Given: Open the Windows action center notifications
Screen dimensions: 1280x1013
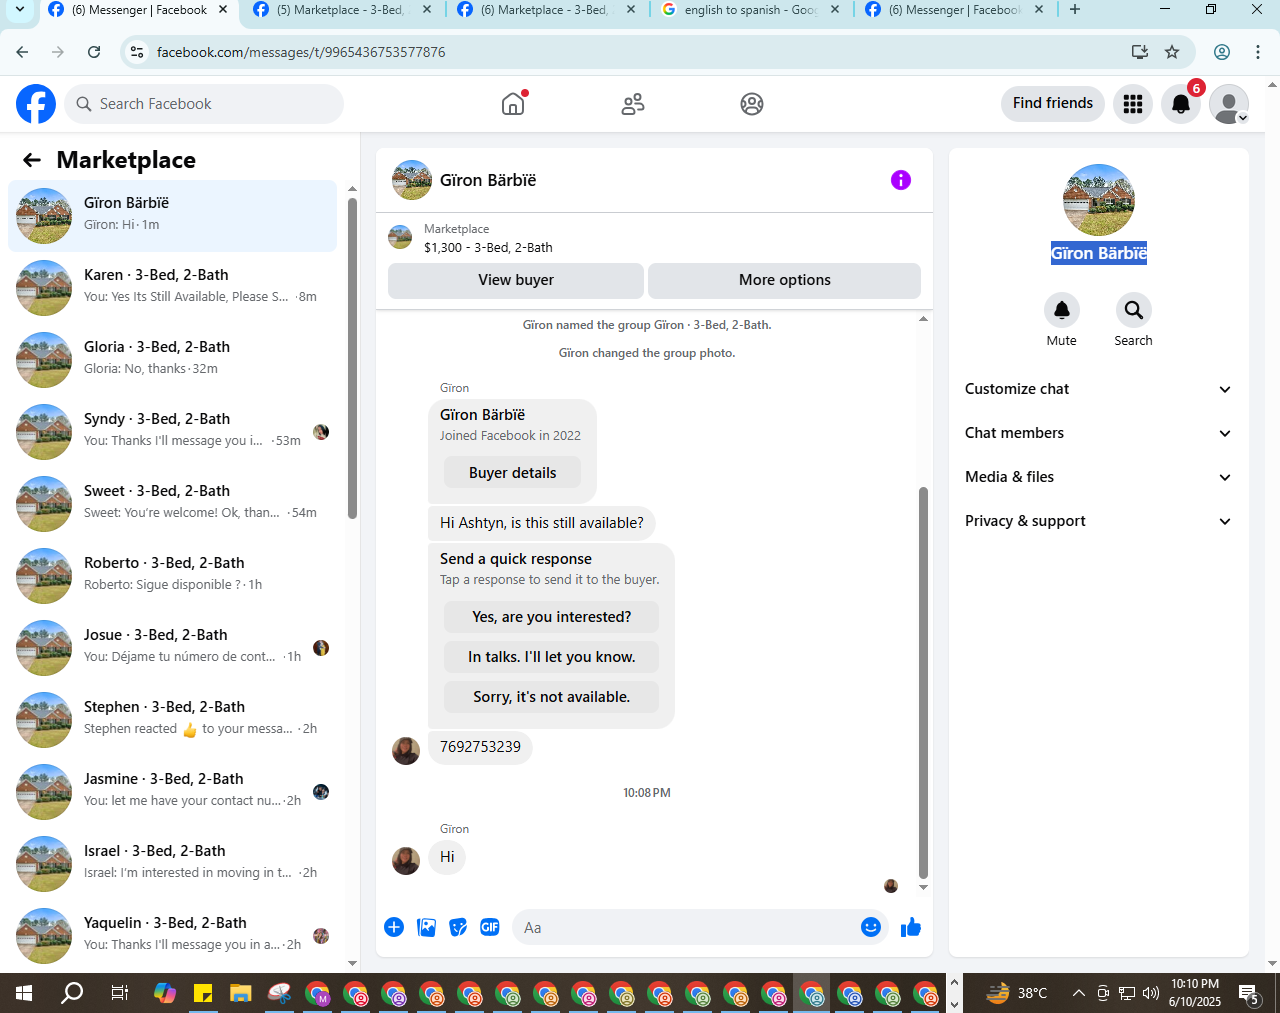Looking at the screenshot, I should [x=1249, y=993].
